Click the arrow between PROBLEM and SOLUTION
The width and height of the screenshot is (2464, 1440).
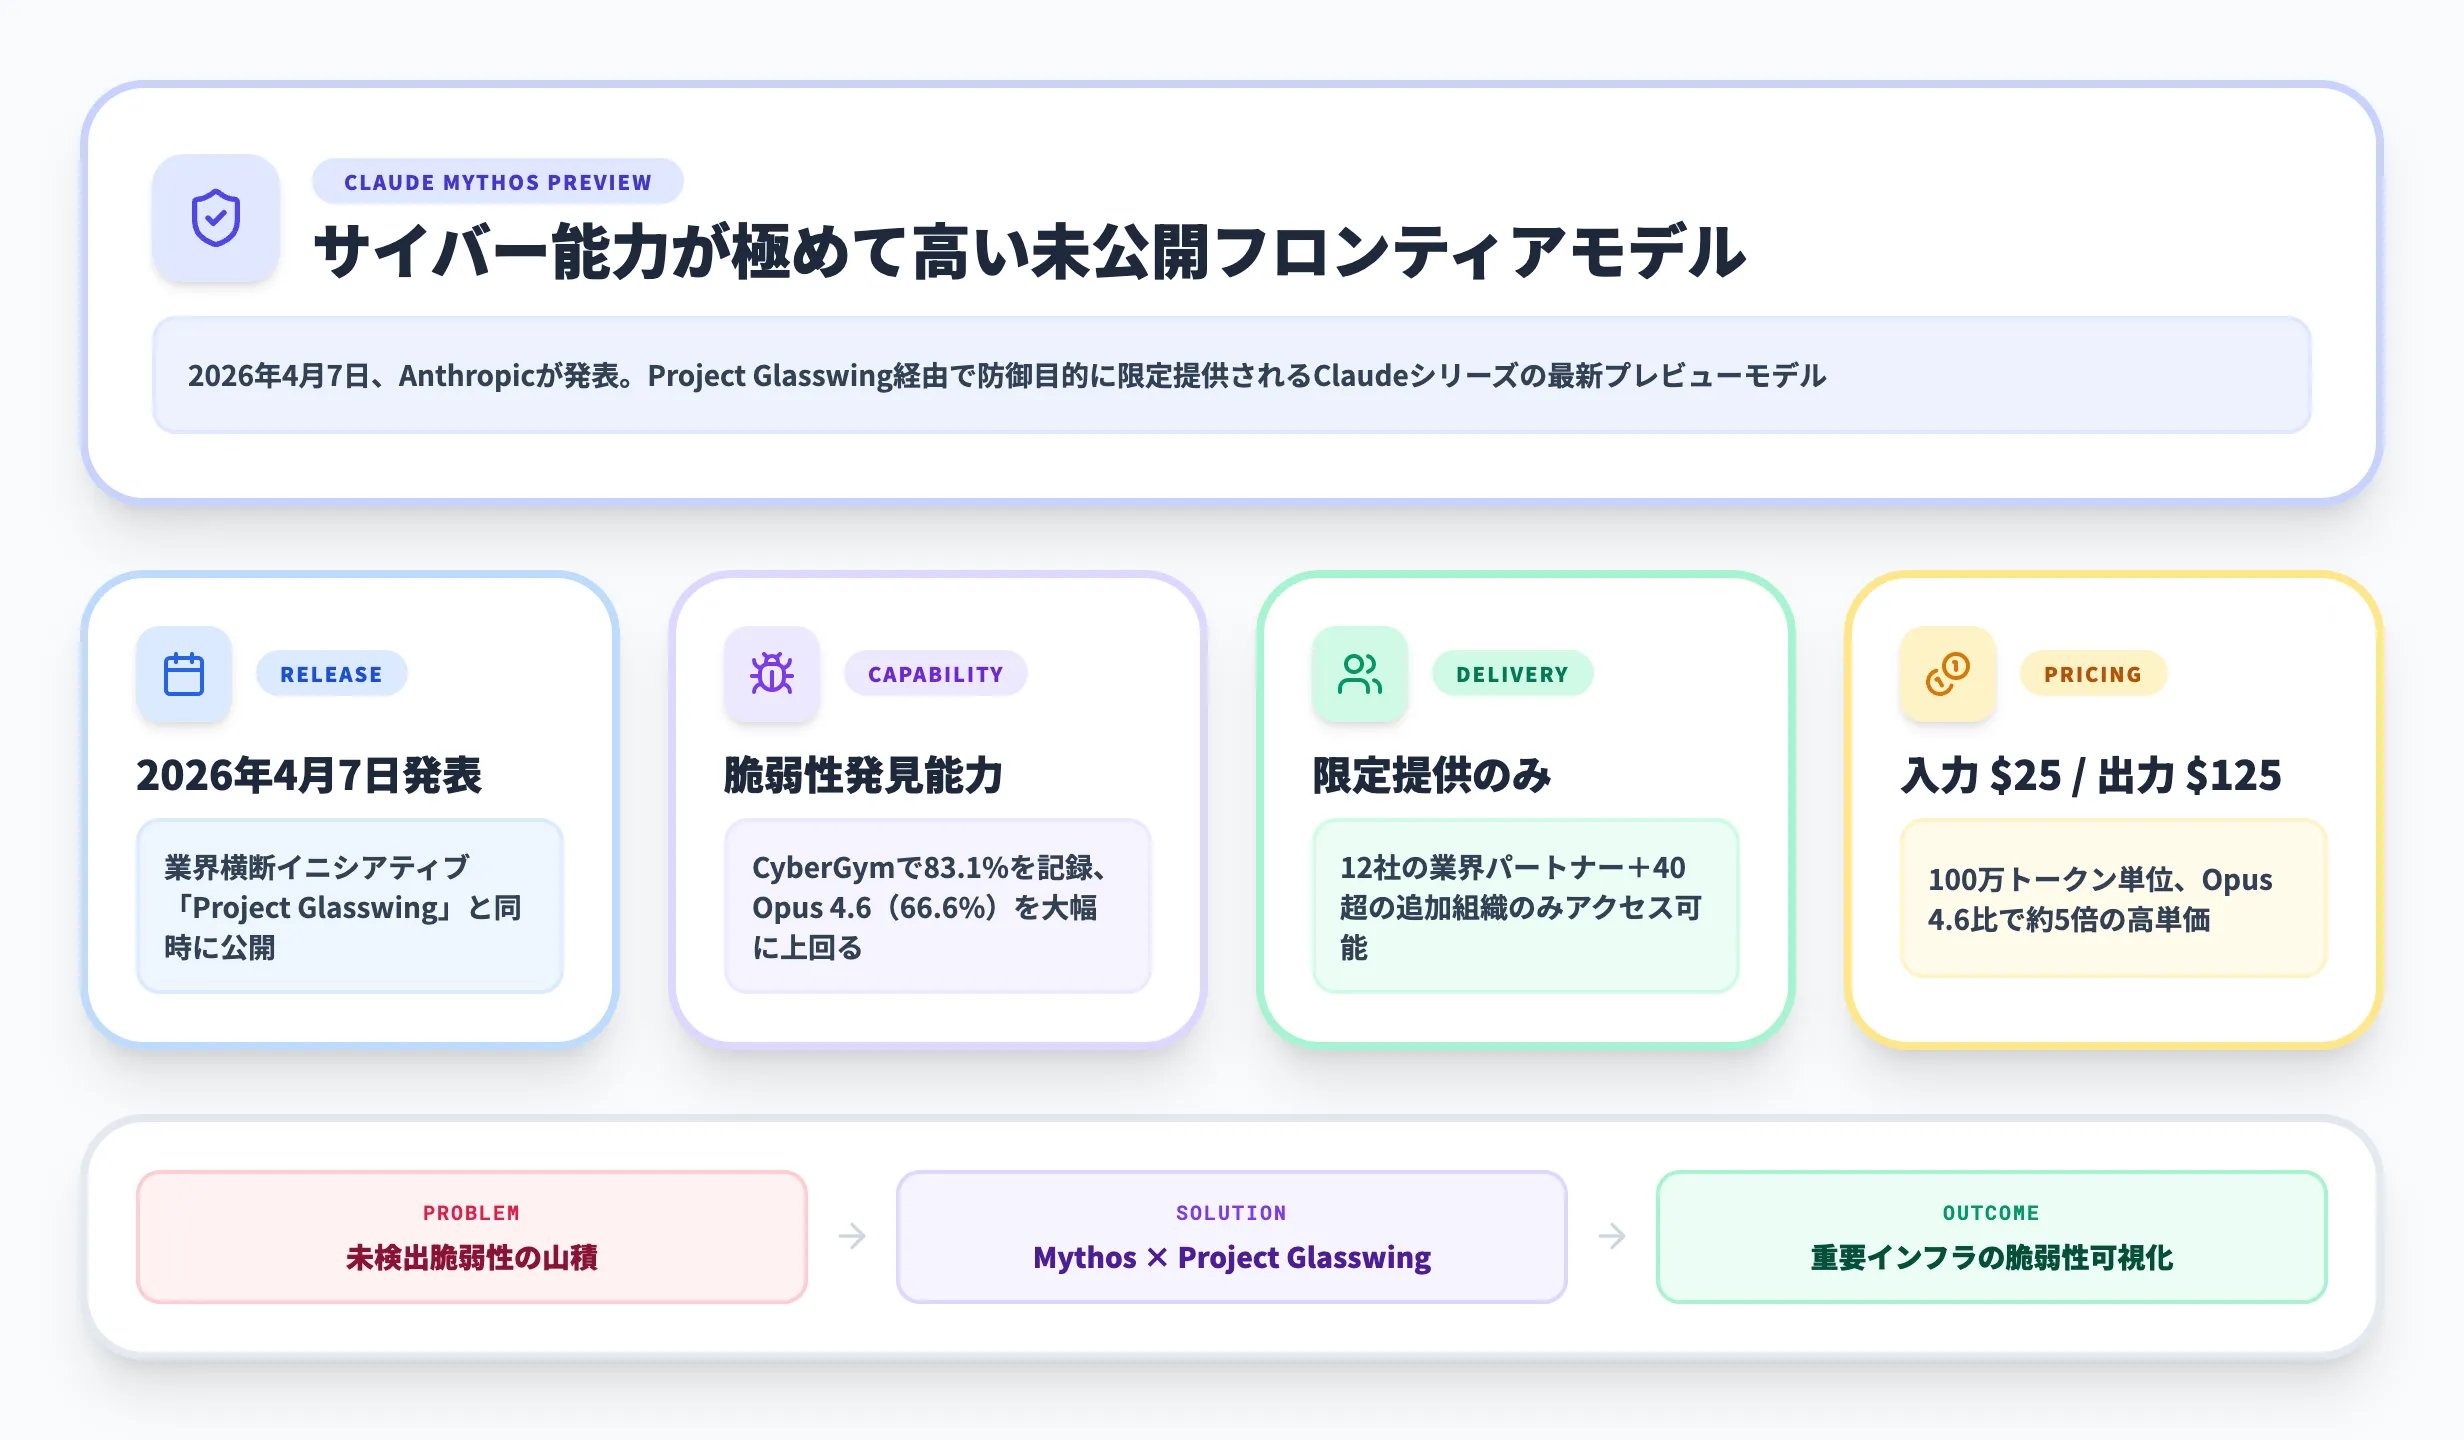(852, 1237)
